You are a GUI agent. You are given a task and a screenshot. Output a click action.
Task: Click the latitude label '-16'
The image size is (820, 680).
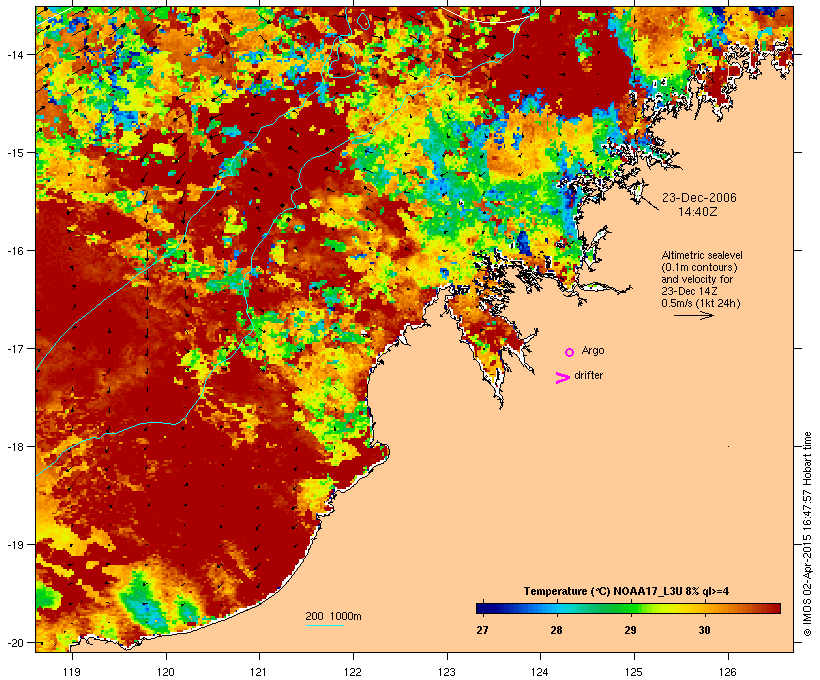pos(14,251)
